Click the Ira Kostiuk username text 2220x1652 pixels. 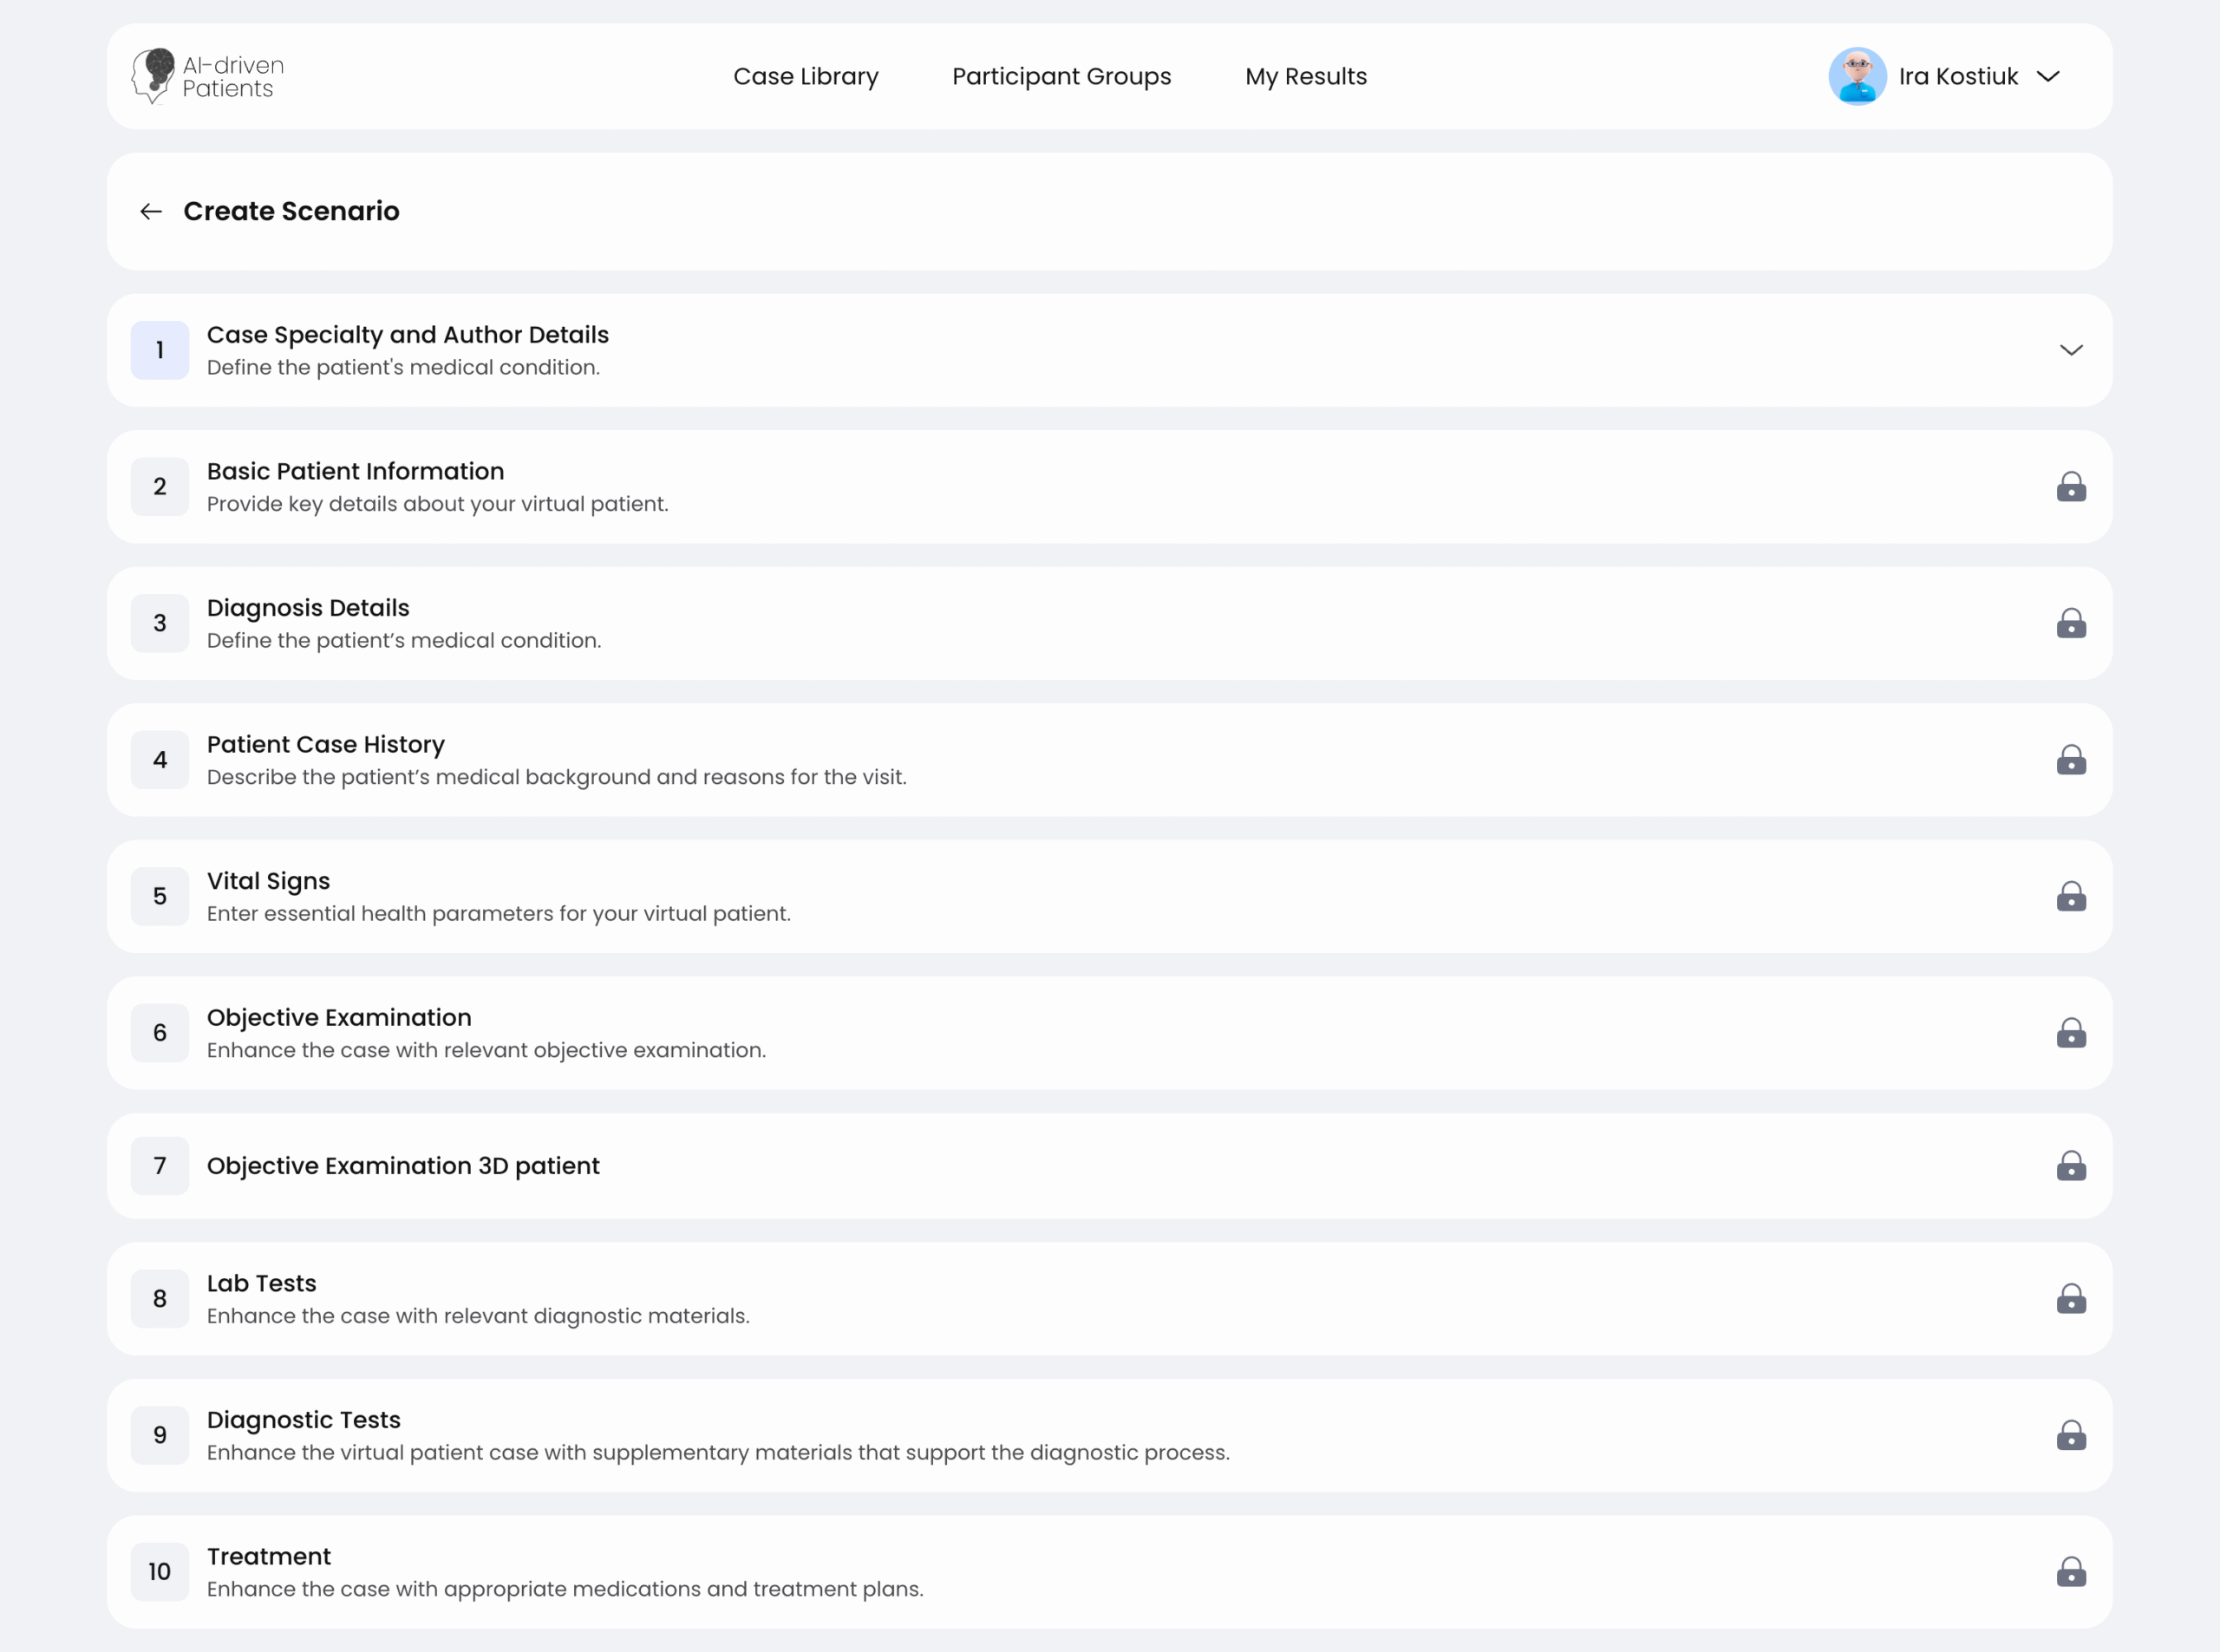[x=1958, y=76]
